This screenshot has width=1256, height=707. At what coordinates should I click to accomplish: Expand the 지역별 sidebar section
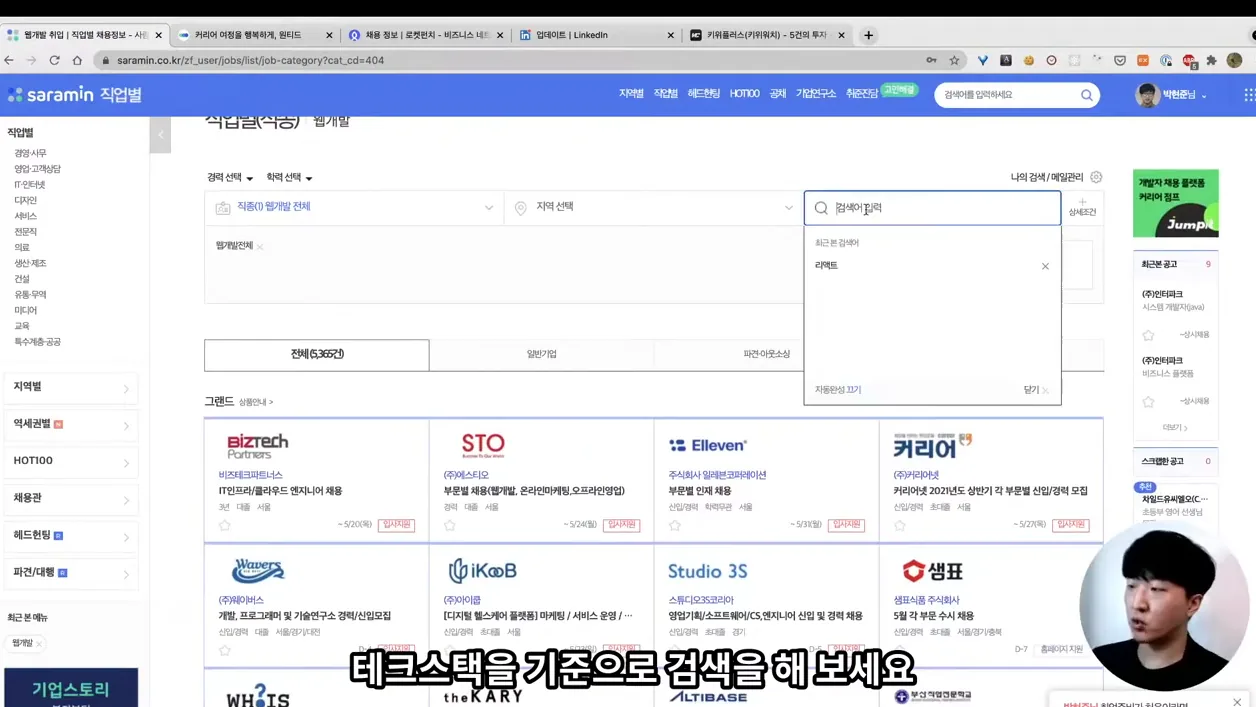pyautogui.click(x=70, y=387)
